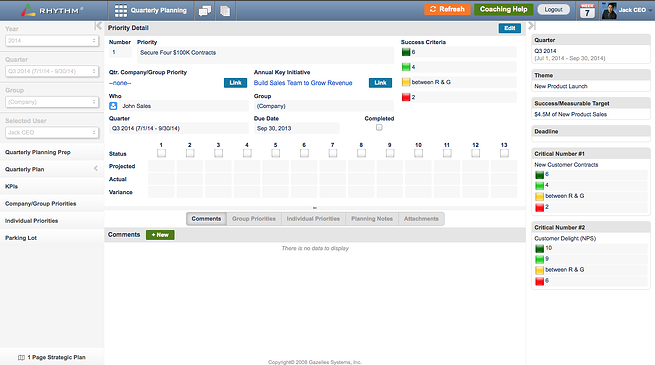Open the week 7 calendar icon
Viewport: 655px width, 365px height.
pos(587,11)
